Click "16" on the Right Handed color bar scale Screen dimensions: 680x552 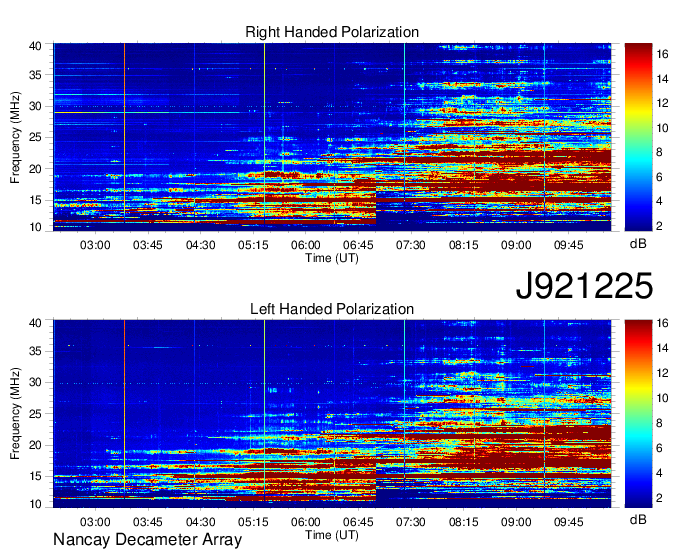coord(662,54)
